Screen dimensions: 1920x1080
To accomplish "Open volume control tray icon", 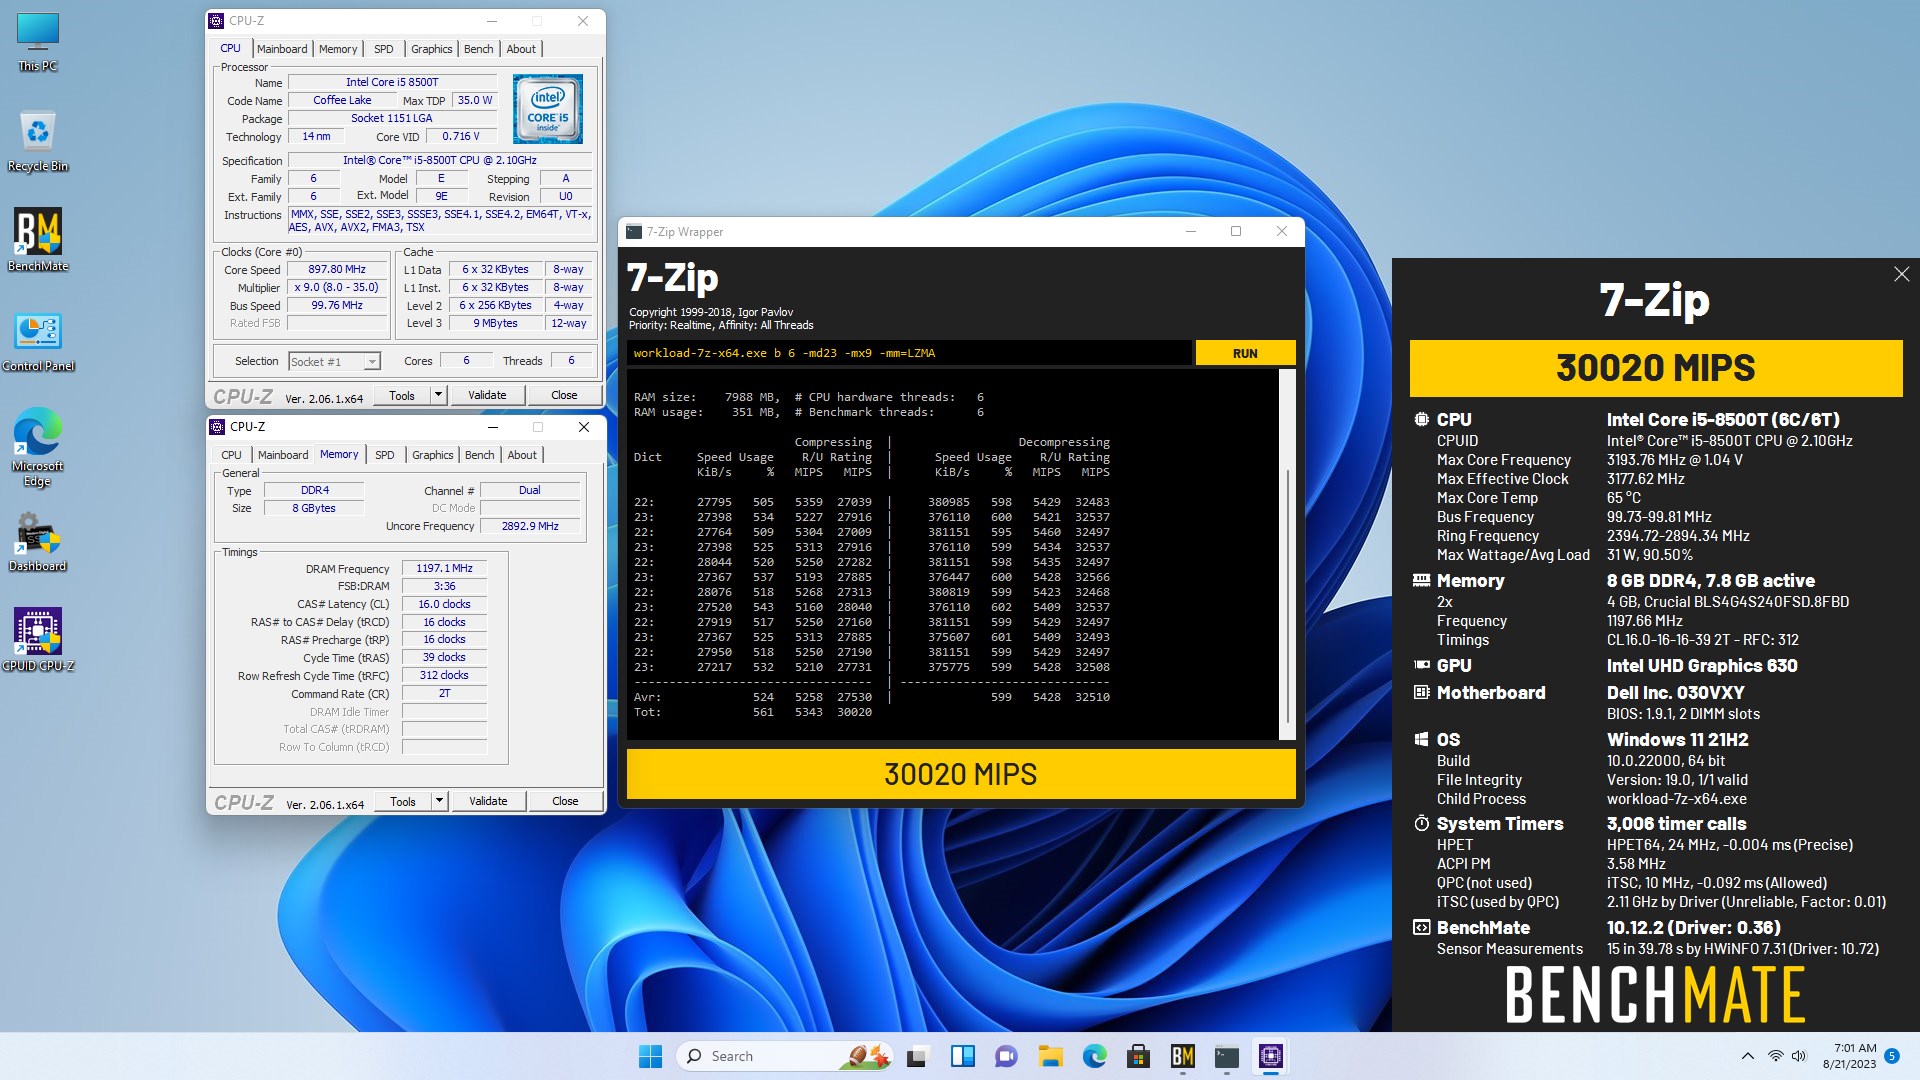I will pyautogui.click(x=1798, y=1056).
